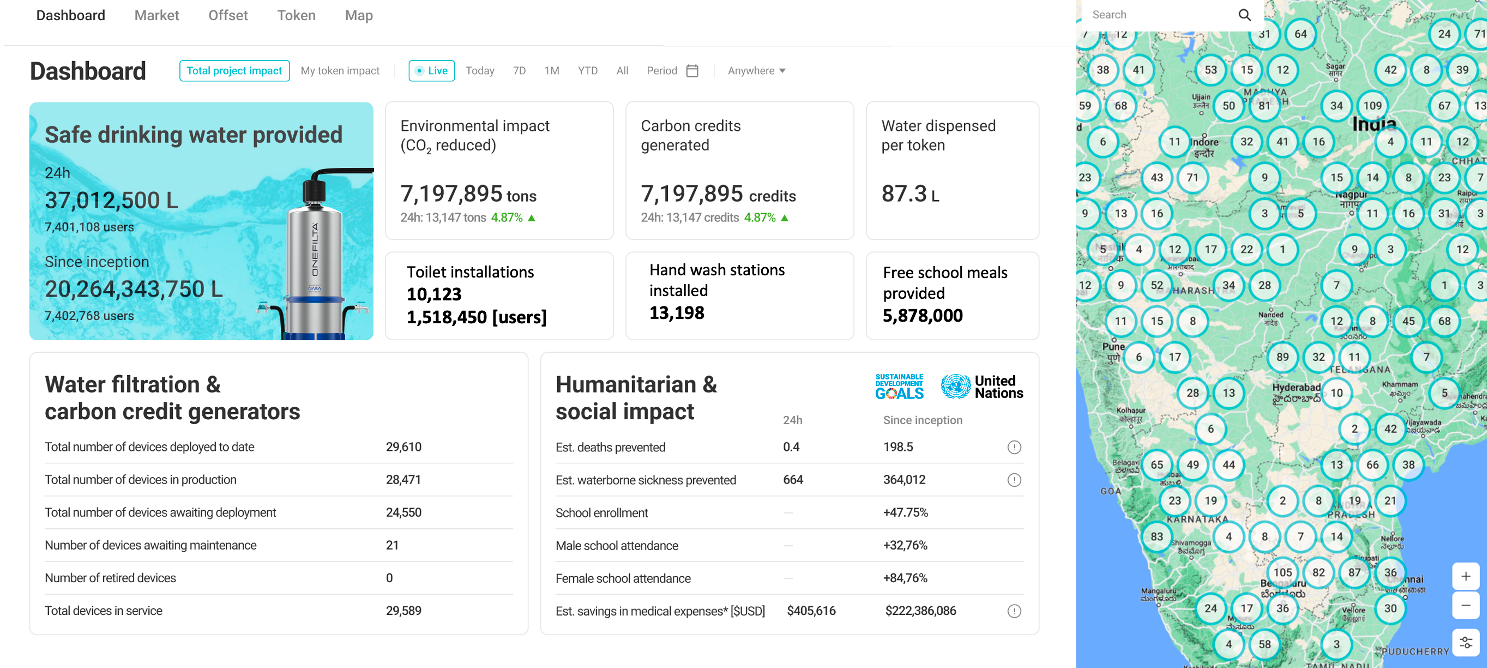1487x668 pixels.
Task: Click info icon for waterborne sickness prevented
Action: tap(1014, 480)
